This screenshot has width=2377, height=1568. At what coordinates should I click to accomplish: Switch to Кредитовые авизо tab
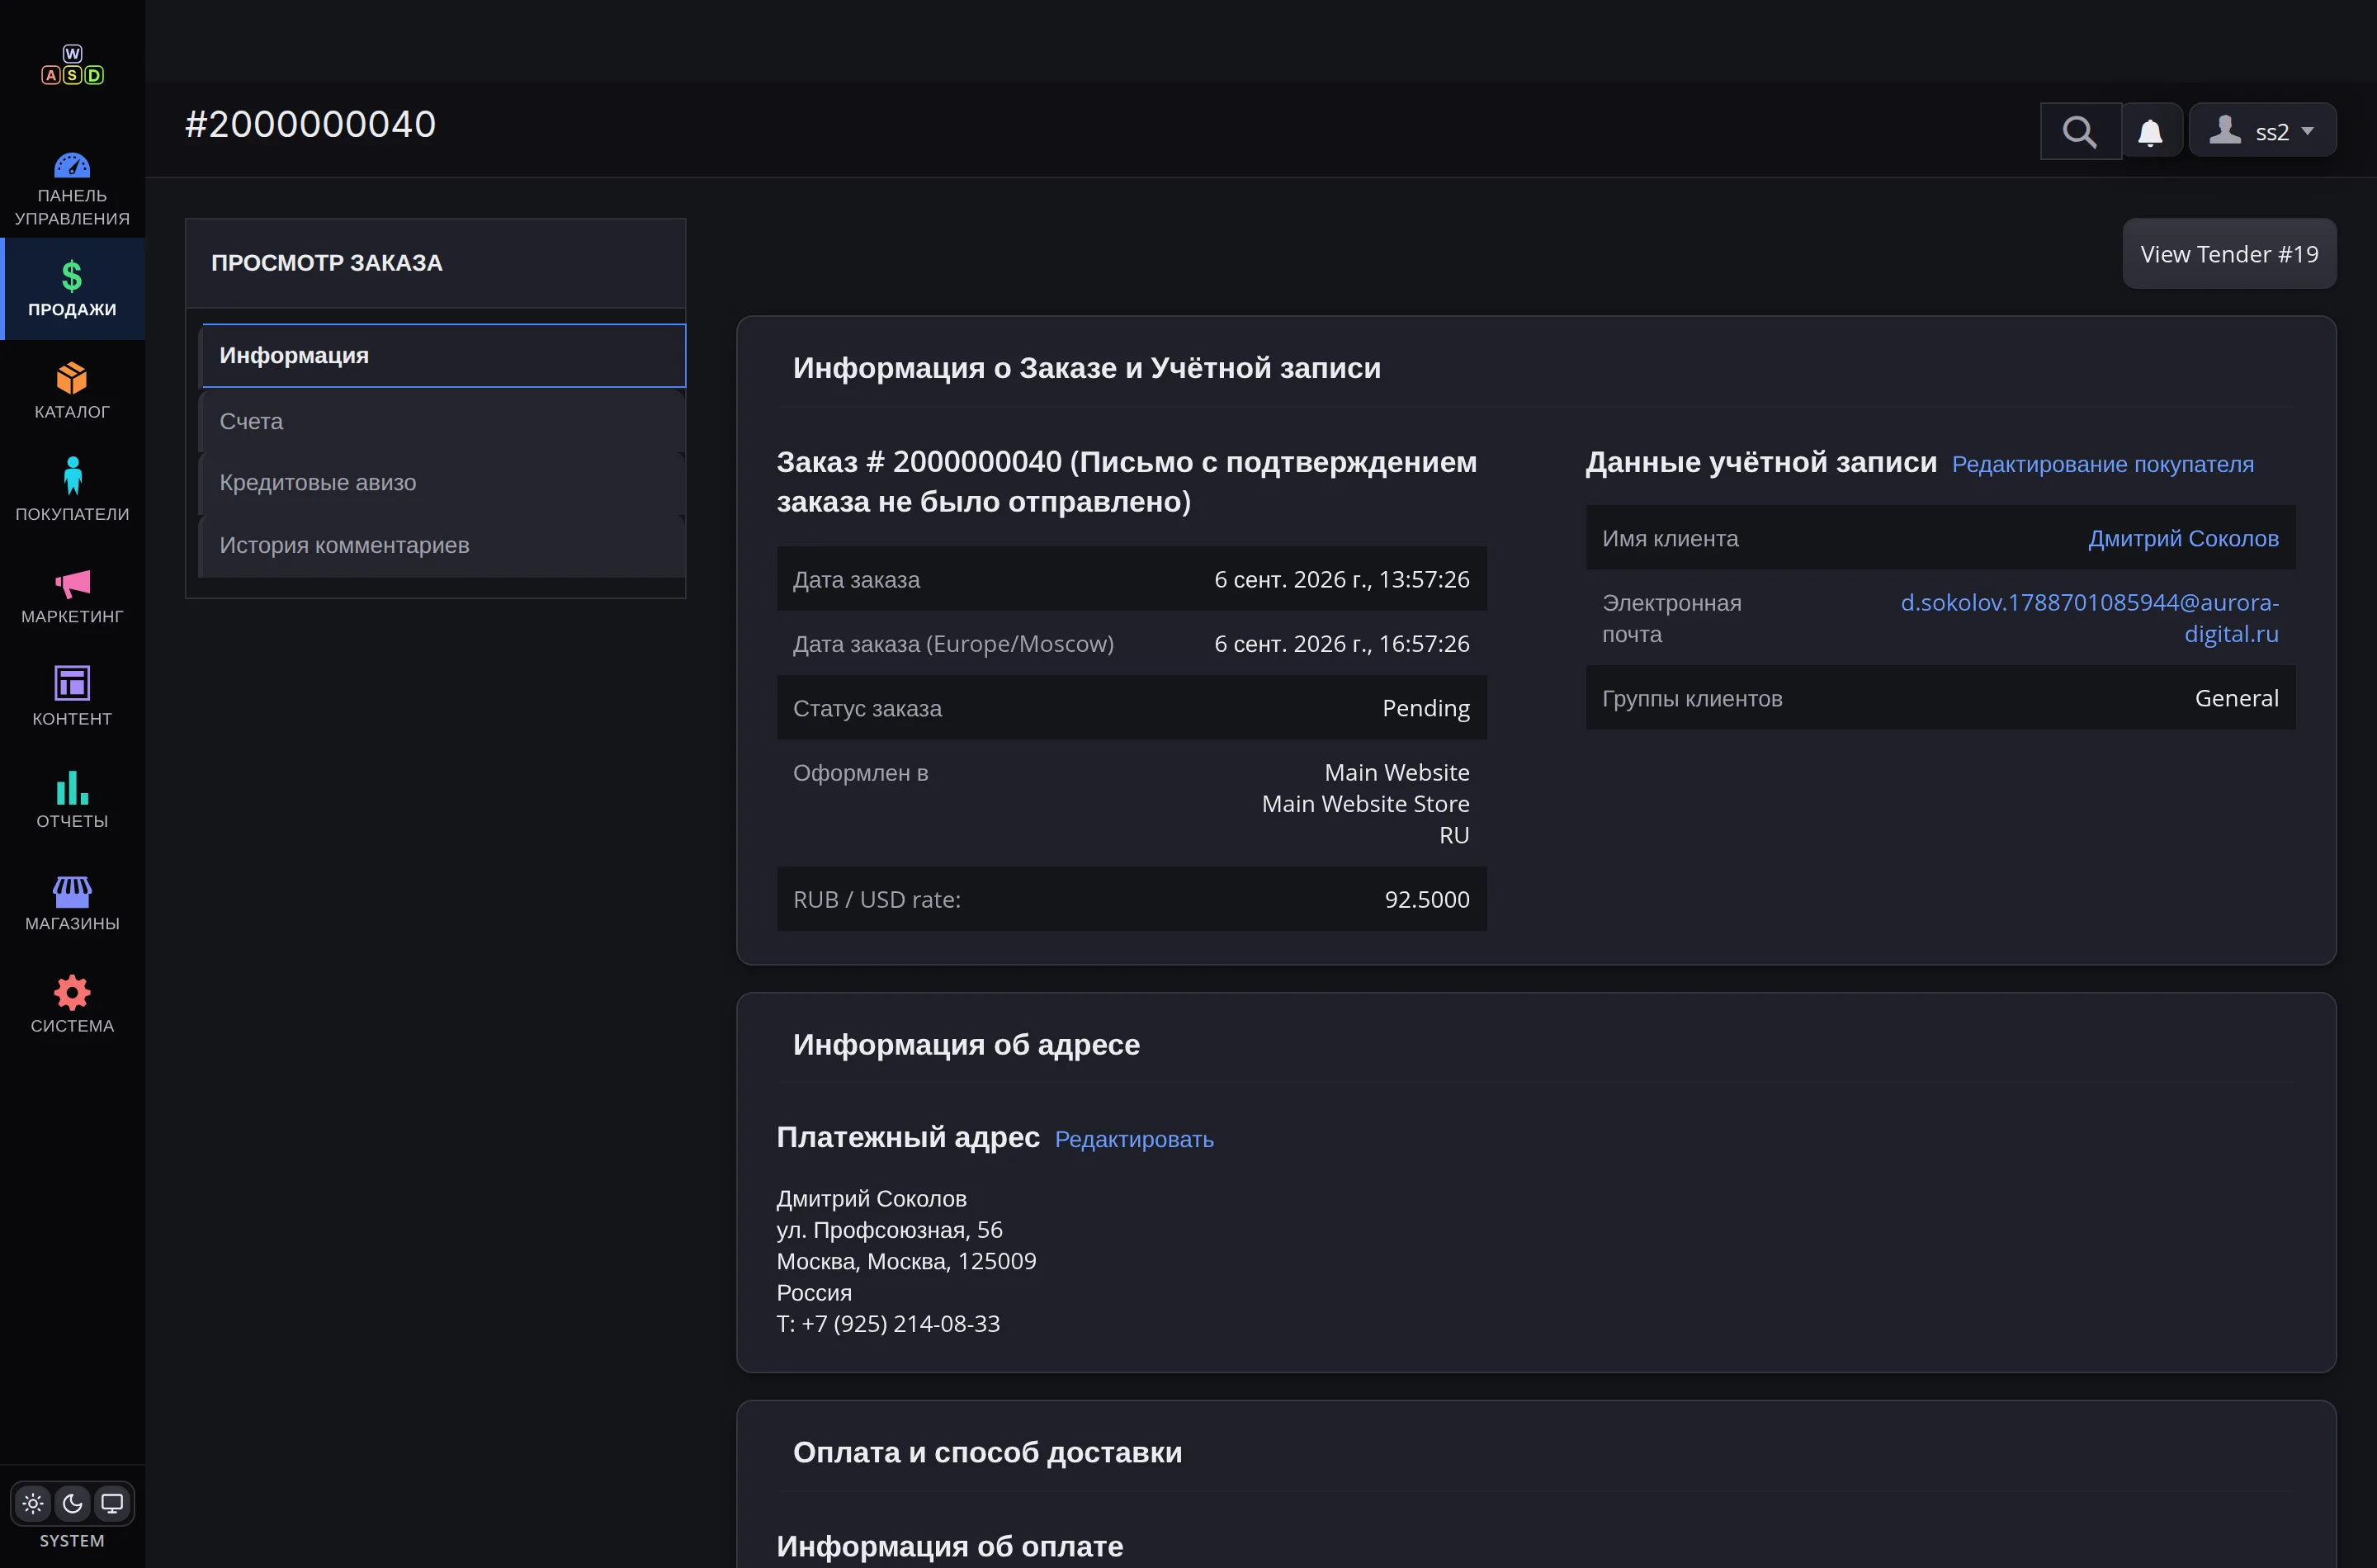click(x=443, y=482)
